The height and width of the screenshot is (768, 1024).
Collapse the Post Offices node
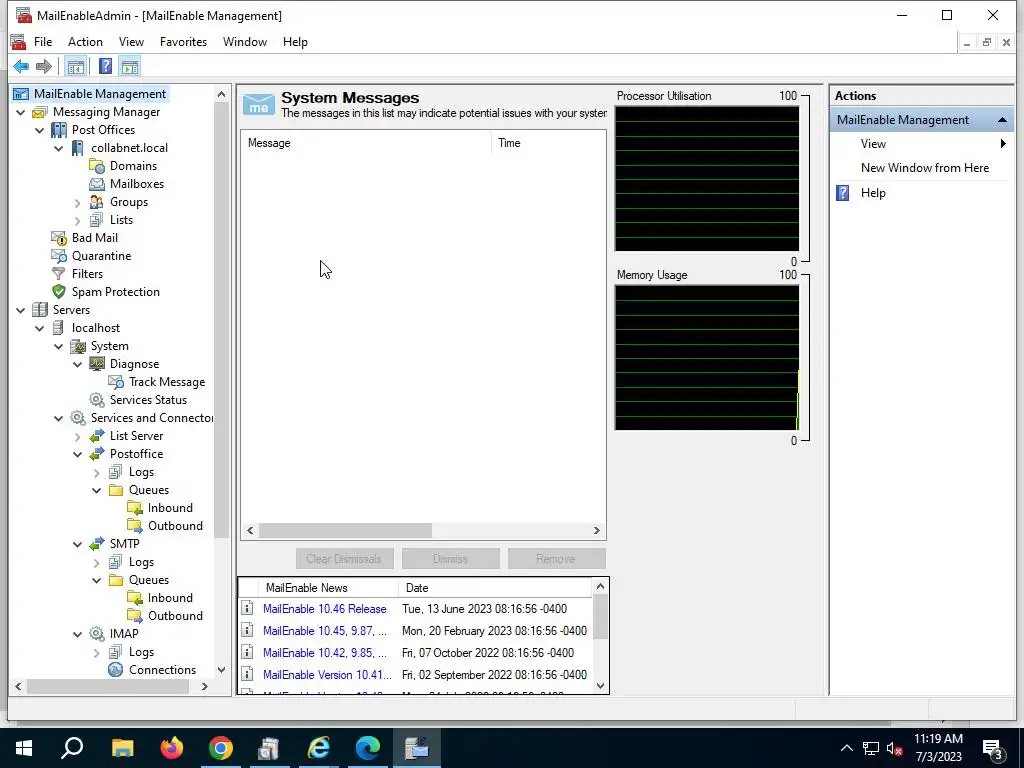click(x=40, y=131)
